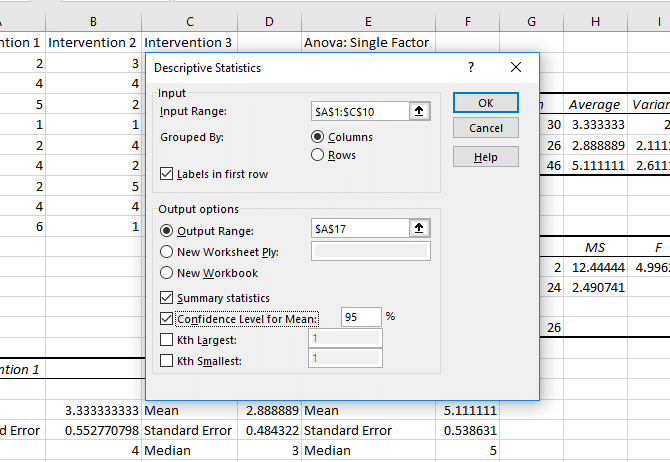This screenshot has width=670, height=462.
Task: Toggle Labels in first row checkbox
Action: (167, 174)
